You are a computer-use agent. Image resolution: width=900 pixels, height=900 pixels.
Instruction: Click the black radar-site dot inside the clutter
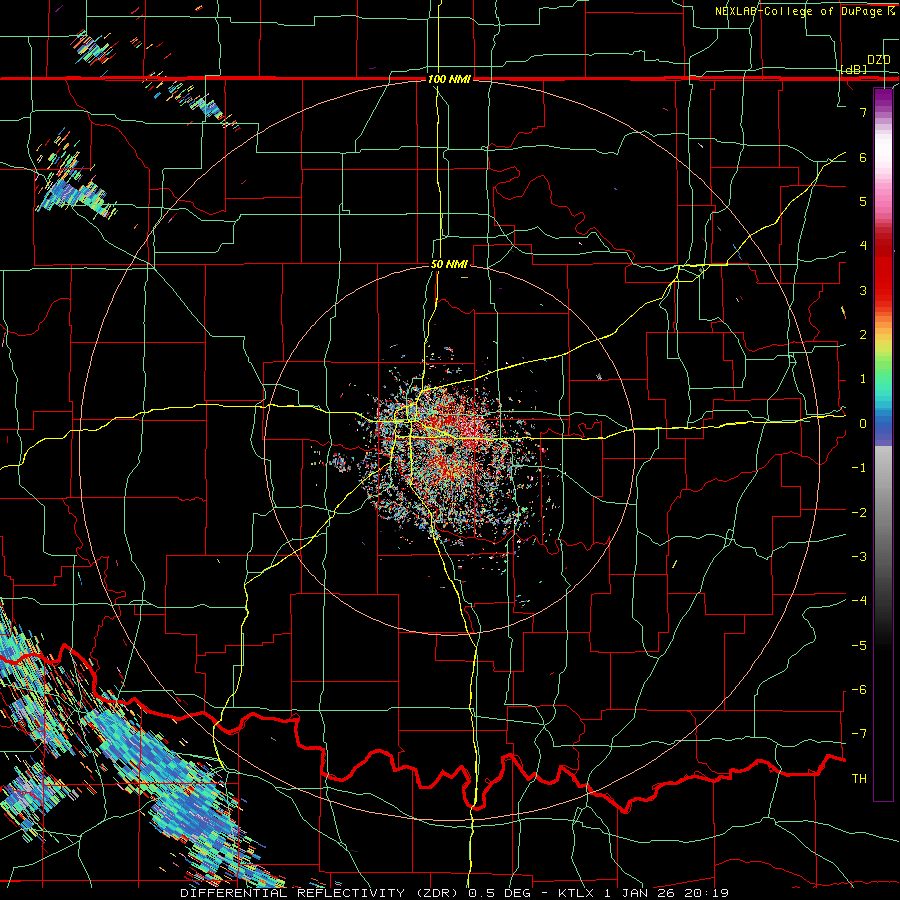(x=448, y=449)
